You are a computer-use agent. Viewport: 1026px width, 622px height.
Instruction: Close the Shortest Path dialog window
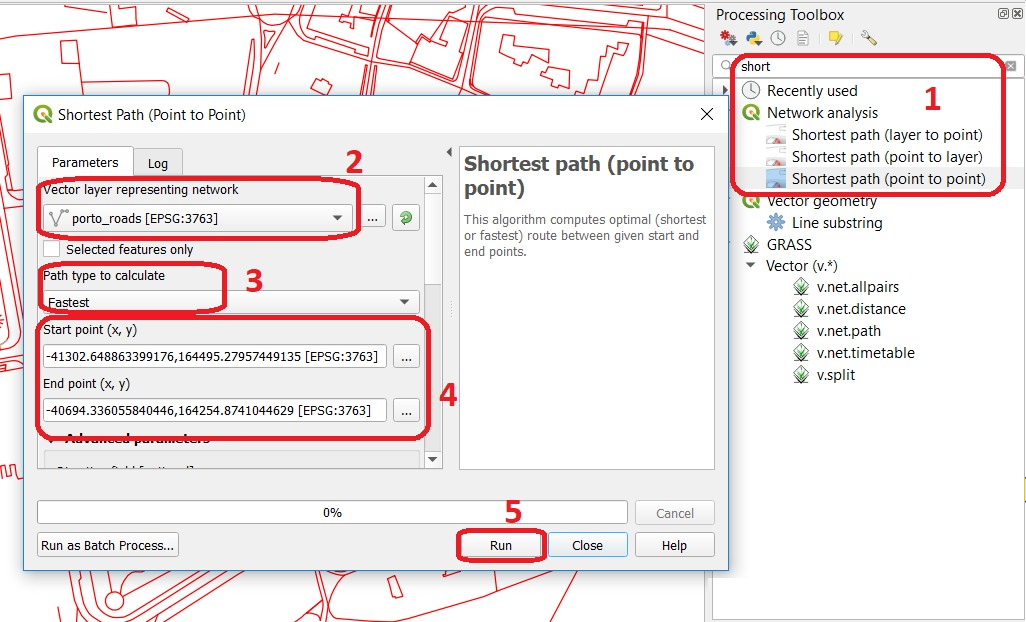click(x=707, y=114)
